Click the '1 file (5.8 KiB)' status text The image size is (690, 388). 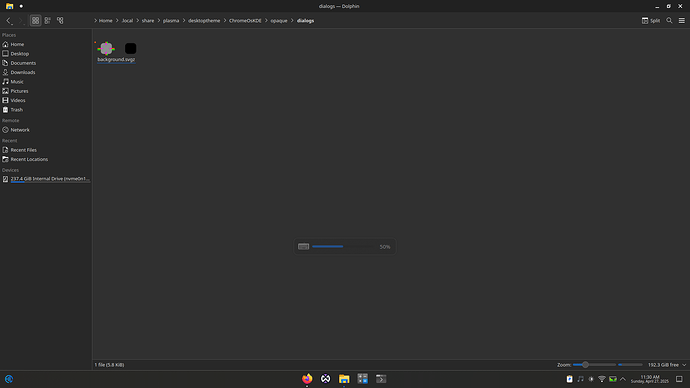[x=109, y=365]
